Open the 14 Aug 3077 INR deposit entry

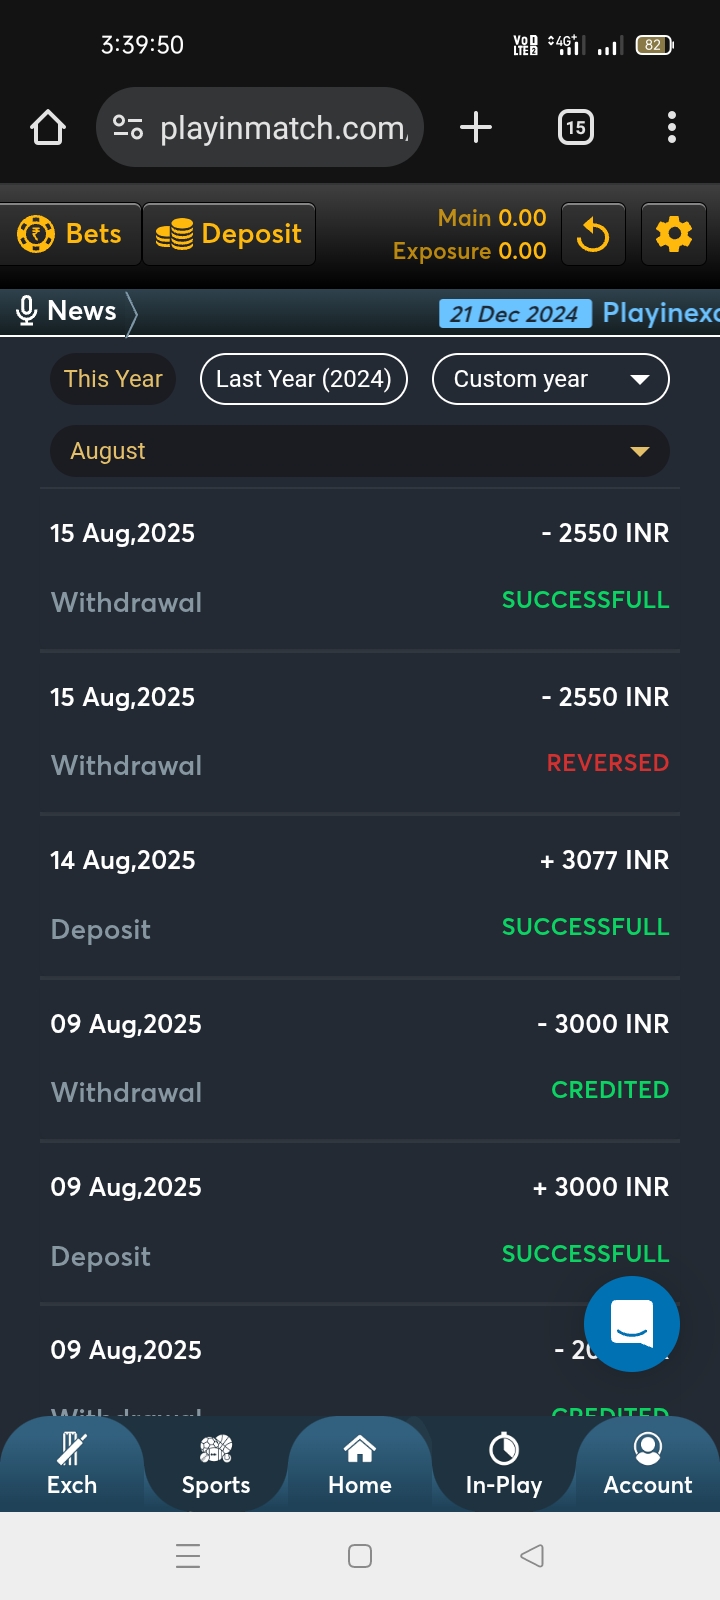(360, 894)
